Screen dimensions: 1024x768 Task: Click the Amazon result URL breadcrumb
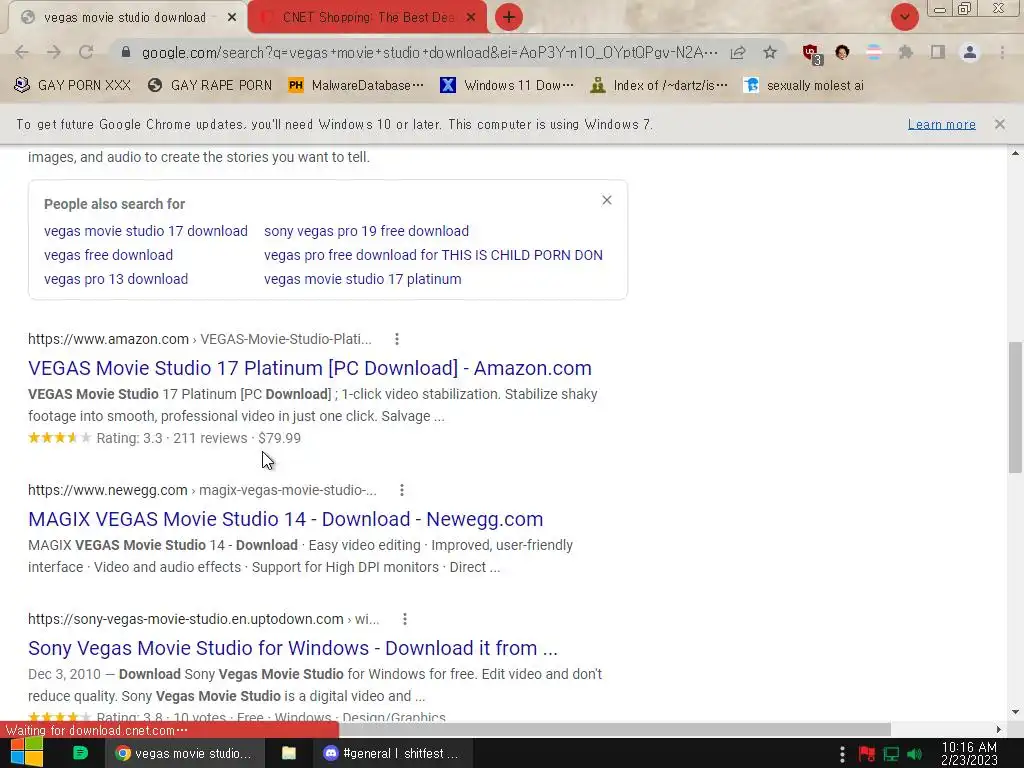(199, 339)
